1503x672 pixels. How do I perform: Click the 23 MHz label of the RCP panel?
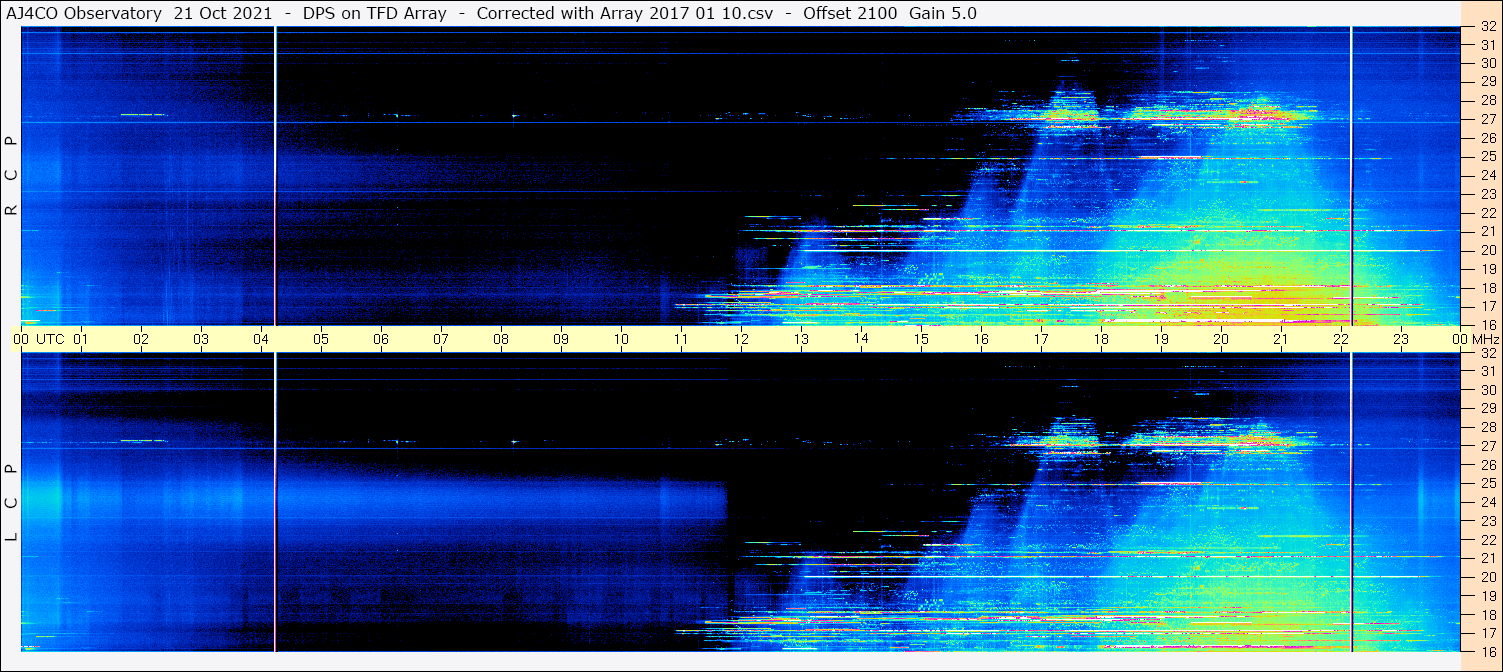(1488, 194)
